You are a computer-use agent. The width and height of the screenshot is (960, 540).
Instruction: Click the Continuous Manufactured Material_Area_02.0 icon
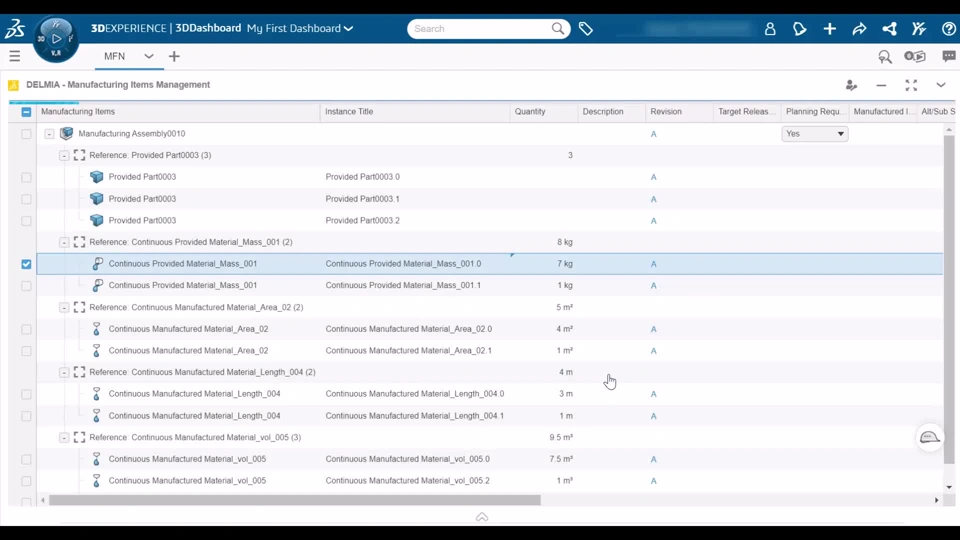coord(96,329)
